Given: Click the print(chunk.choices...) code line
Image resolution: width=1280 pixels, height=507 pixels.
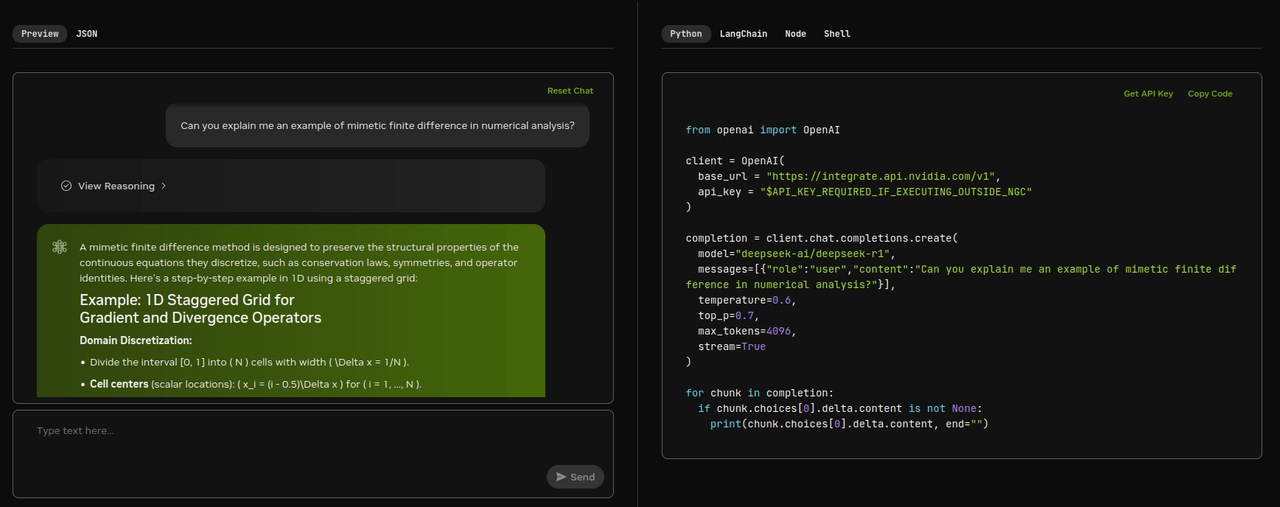Looking at the screenshot, I should pos(849,424).
